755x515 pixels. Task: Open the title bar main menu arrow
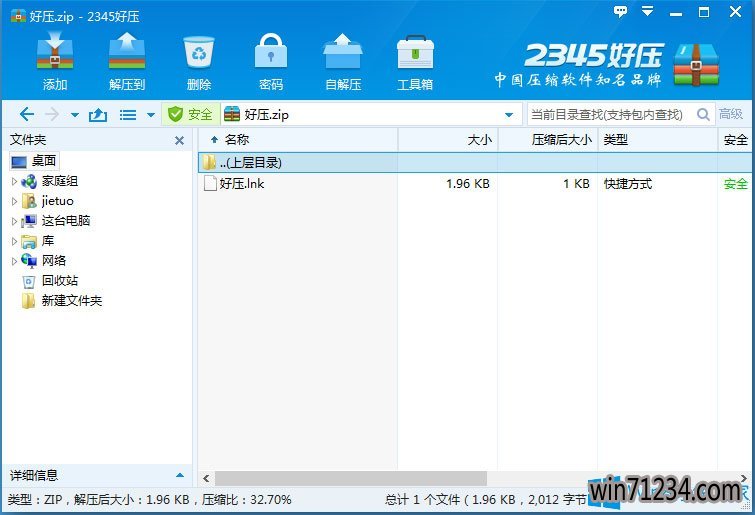click(648, 11)
